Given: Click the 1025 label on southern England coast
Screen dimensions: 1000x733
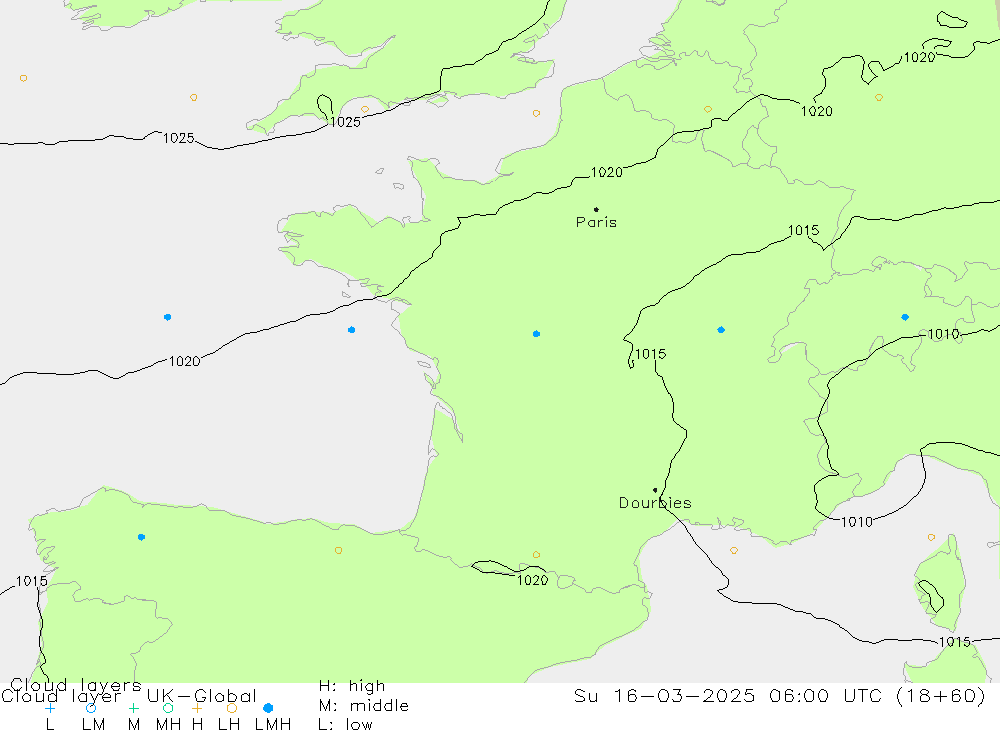Looking at the screenshot, I should click(x=345, y=122).
